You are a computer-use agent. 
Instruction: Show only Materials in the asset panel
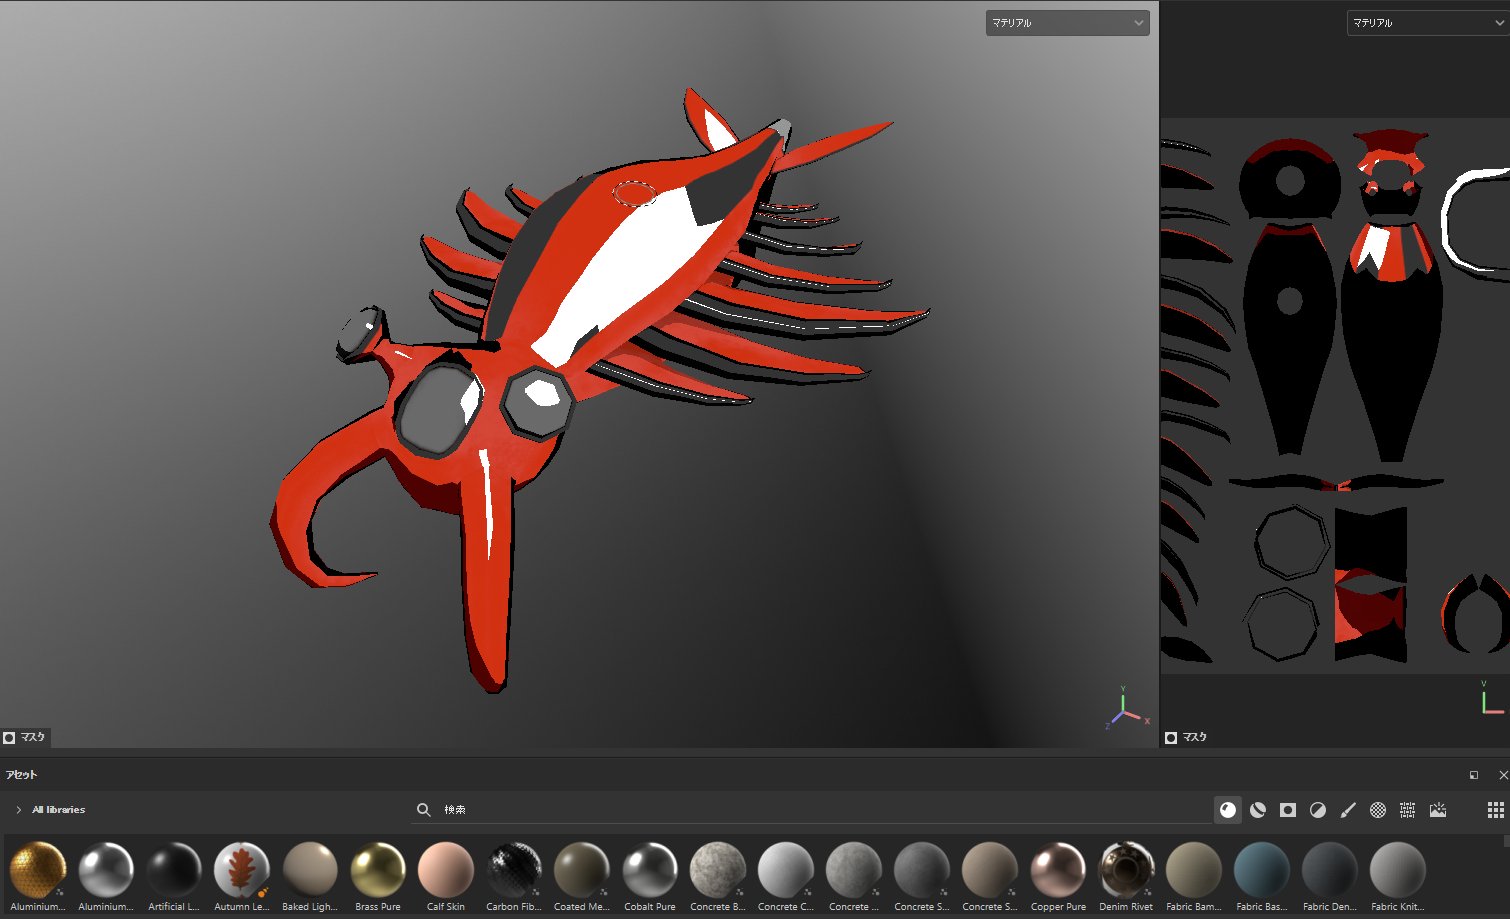tap(1228, 810)
